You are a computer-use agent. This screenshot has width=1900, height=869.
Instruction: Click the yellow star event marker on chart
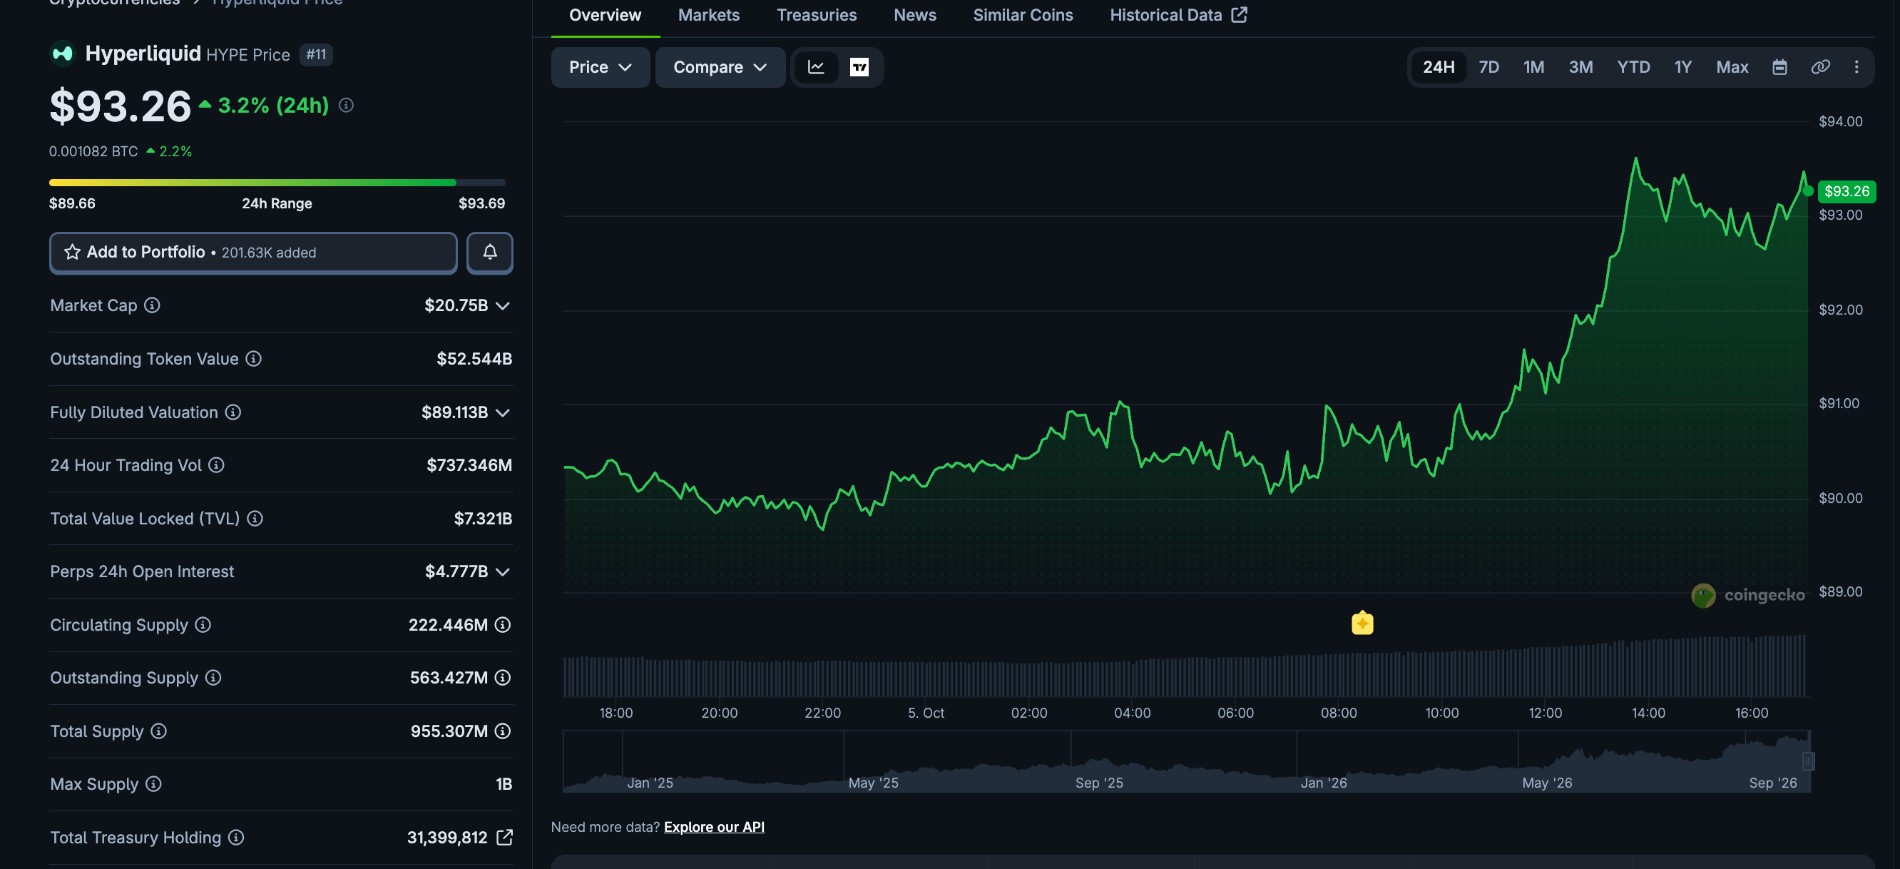[1362, 623]
